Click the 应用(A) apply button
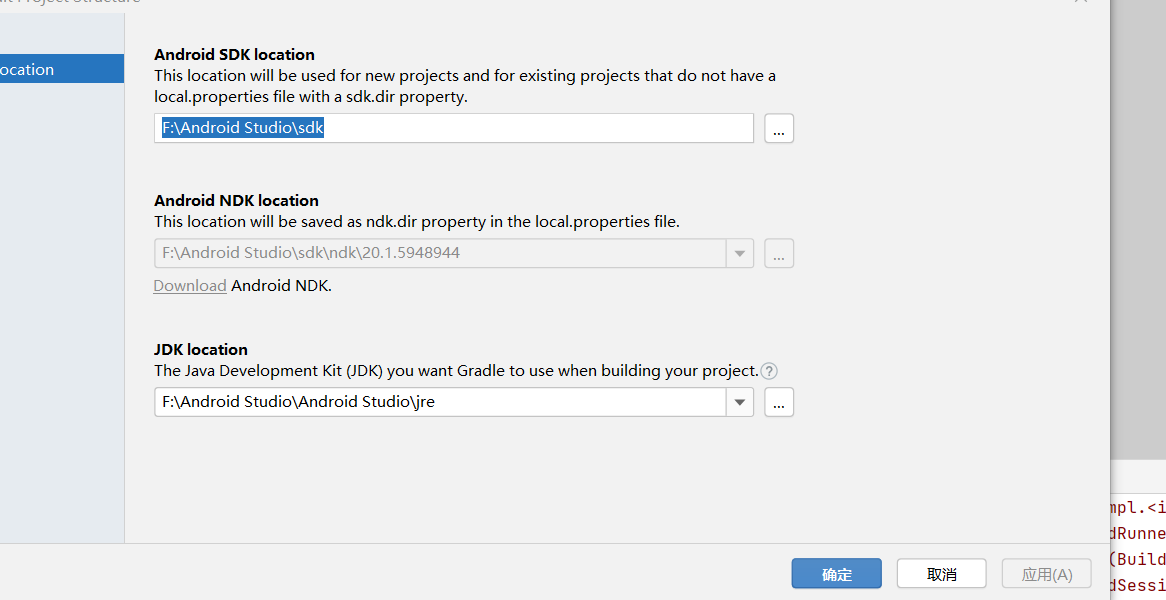Screen dimensions: 1166x600 pos(1046,574)
